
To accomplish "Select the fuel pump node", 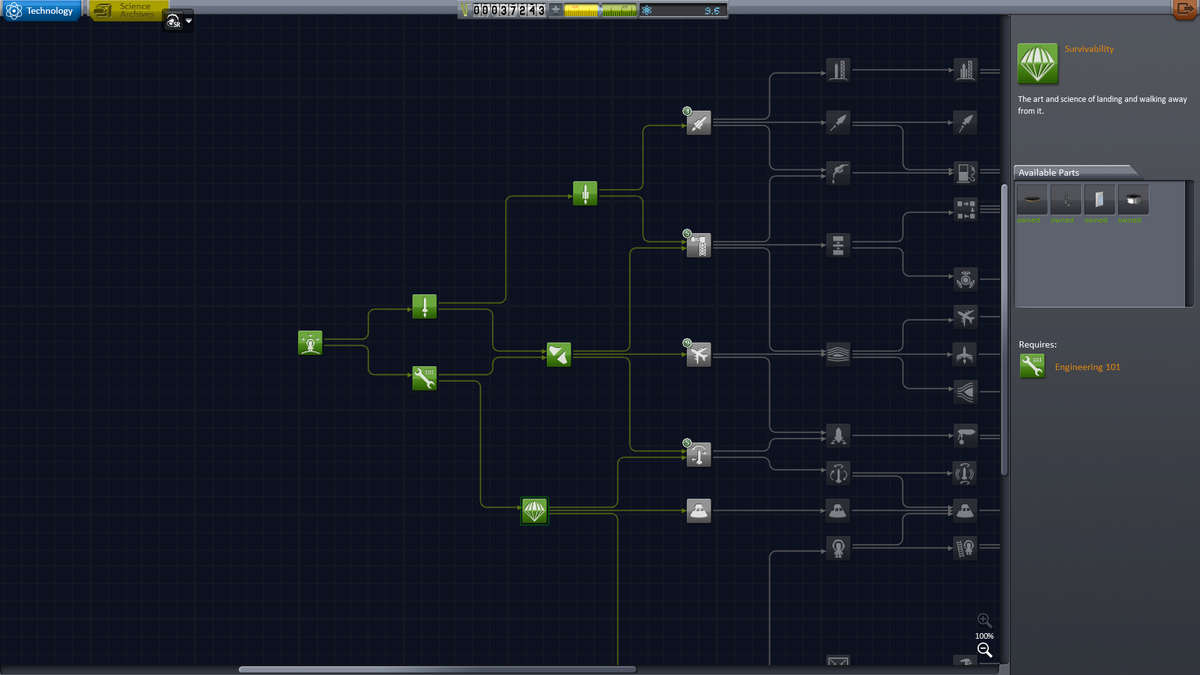I will pyautogui.click(x=965, y=173).
